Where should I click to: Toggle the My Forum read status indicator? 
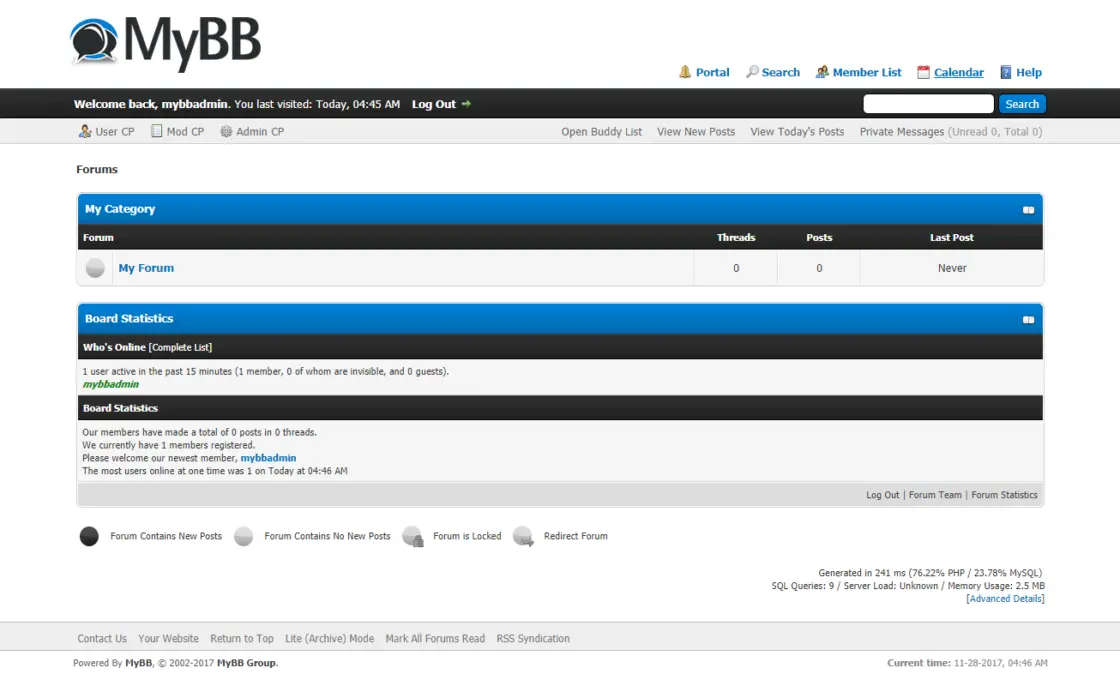[95, 268]
